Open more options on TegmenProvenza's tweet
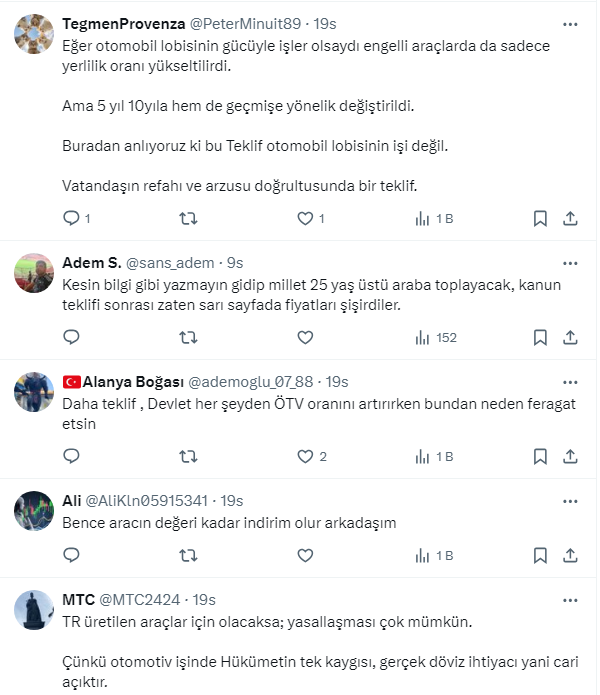 coord(570,22)
